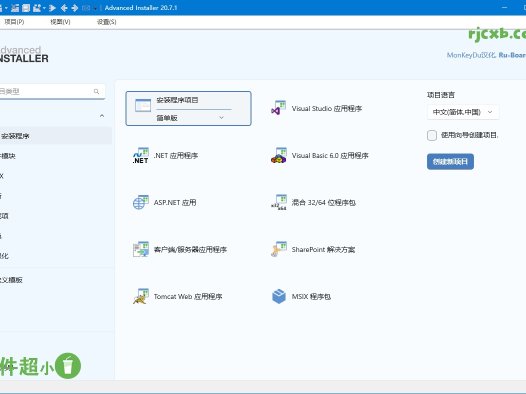
Task: Click the Visual Basic 6.0 应用程序 label
Action: point(330,156)
